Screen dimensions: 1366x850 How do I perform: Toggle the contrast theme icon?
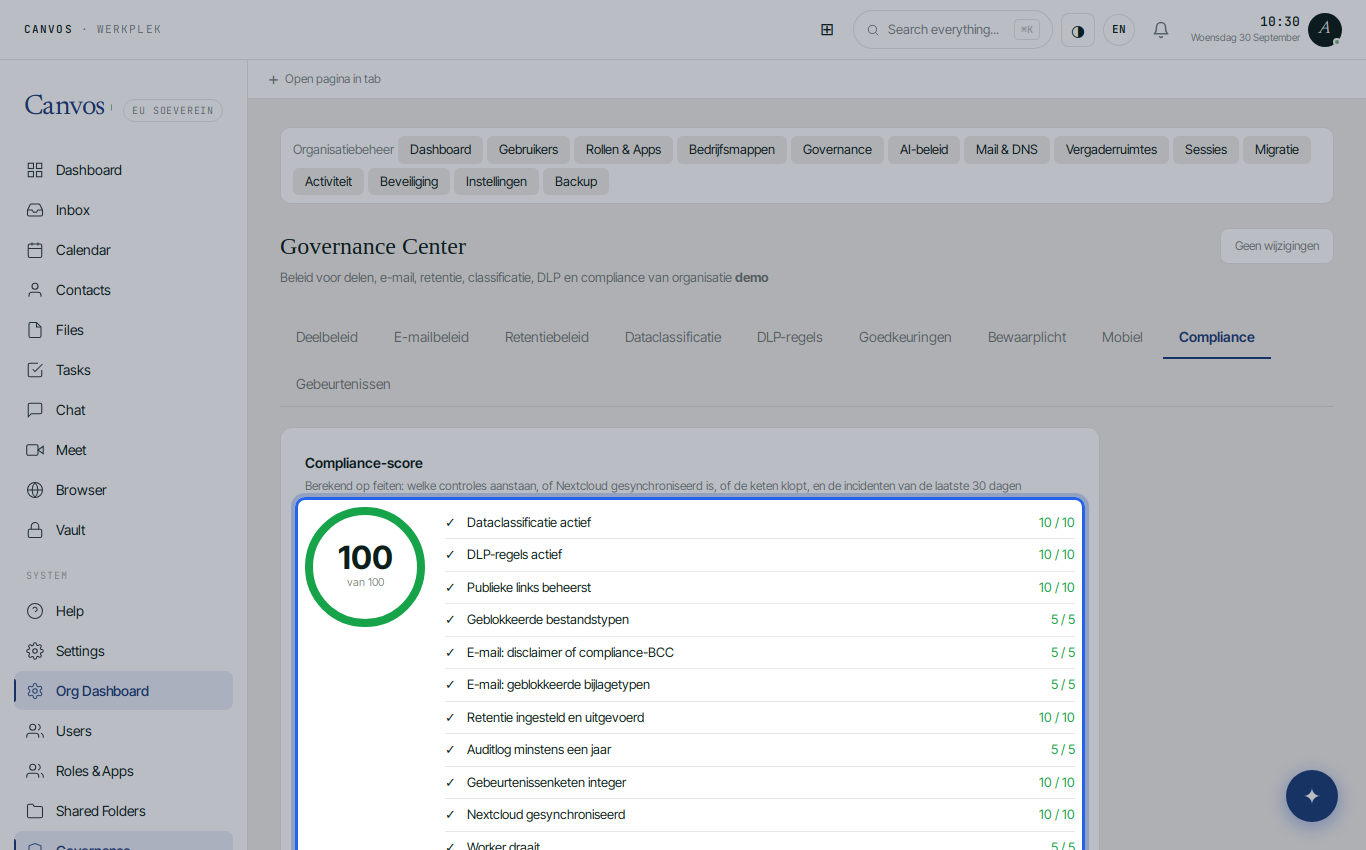1078,30
